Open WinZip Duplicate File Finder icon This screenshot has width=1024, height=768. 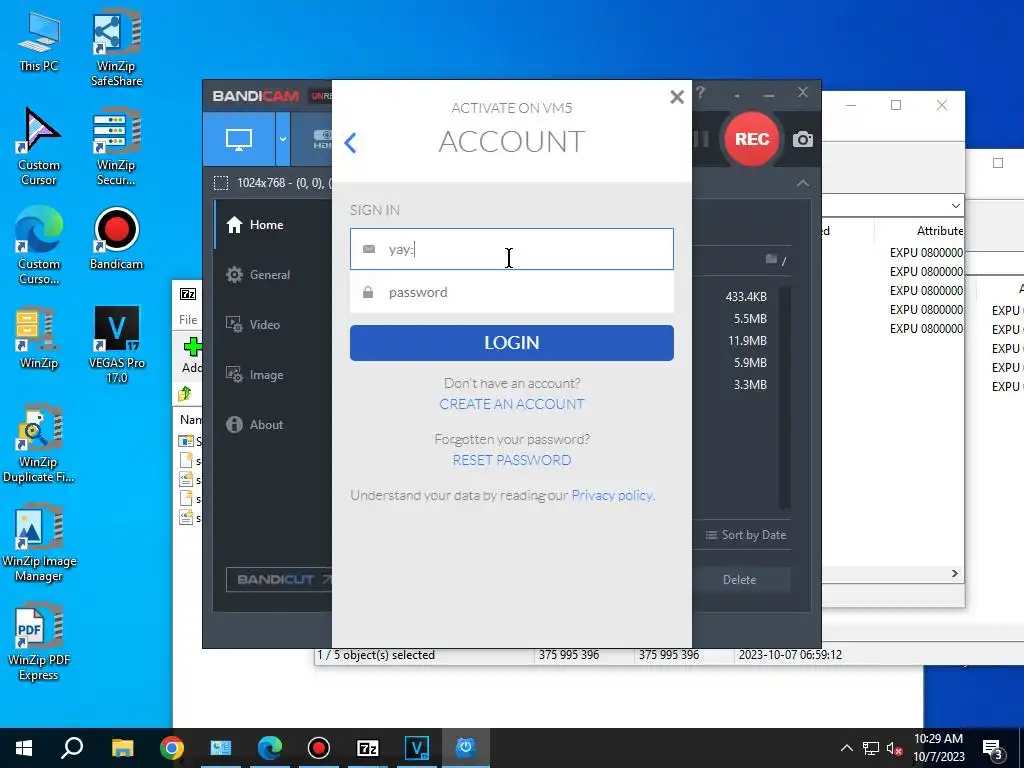click(x=38, y=444)
